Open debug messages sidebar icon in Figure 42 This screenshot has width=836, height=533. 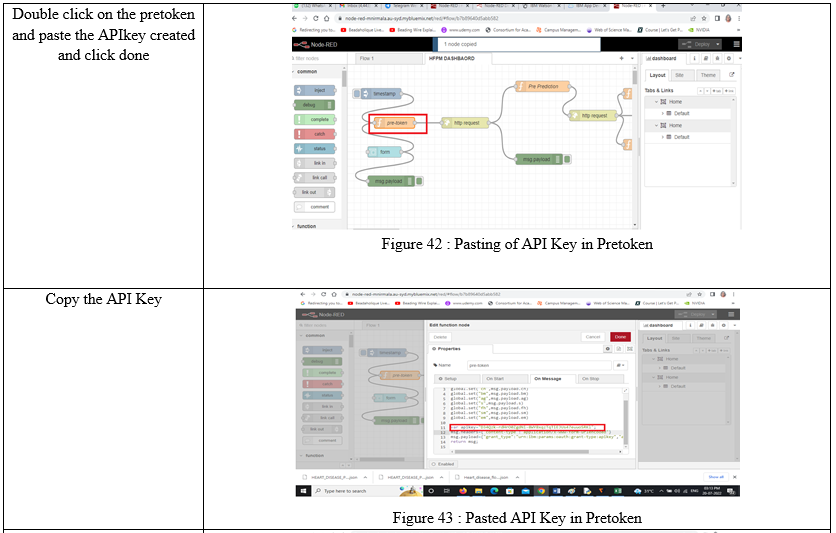tap(717, 58)
